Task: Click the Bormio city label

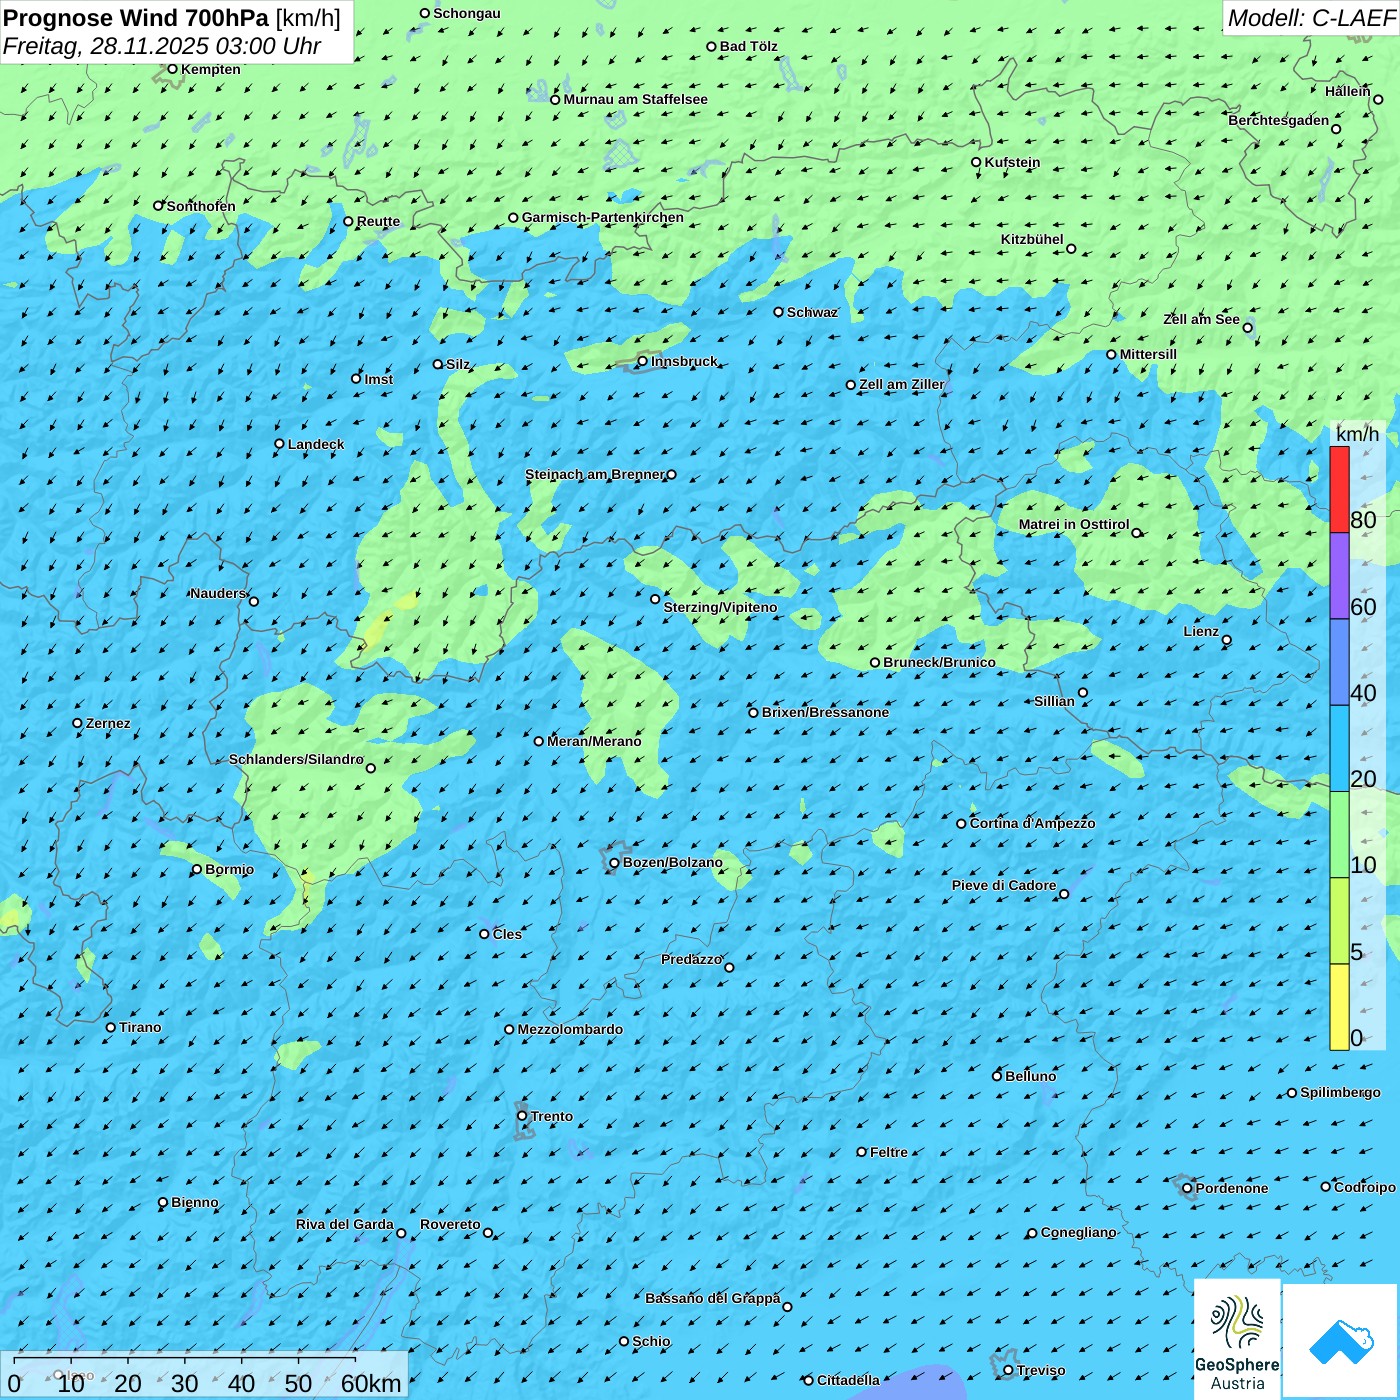Action: (229, 869)
